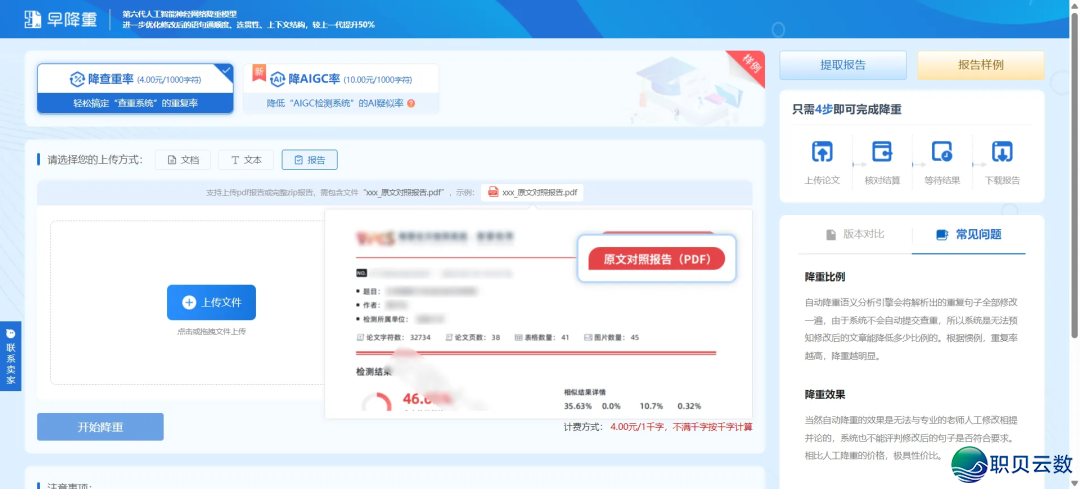Click the 核对结算 step icon
1080x489 pixels.
tap(882, 152)
